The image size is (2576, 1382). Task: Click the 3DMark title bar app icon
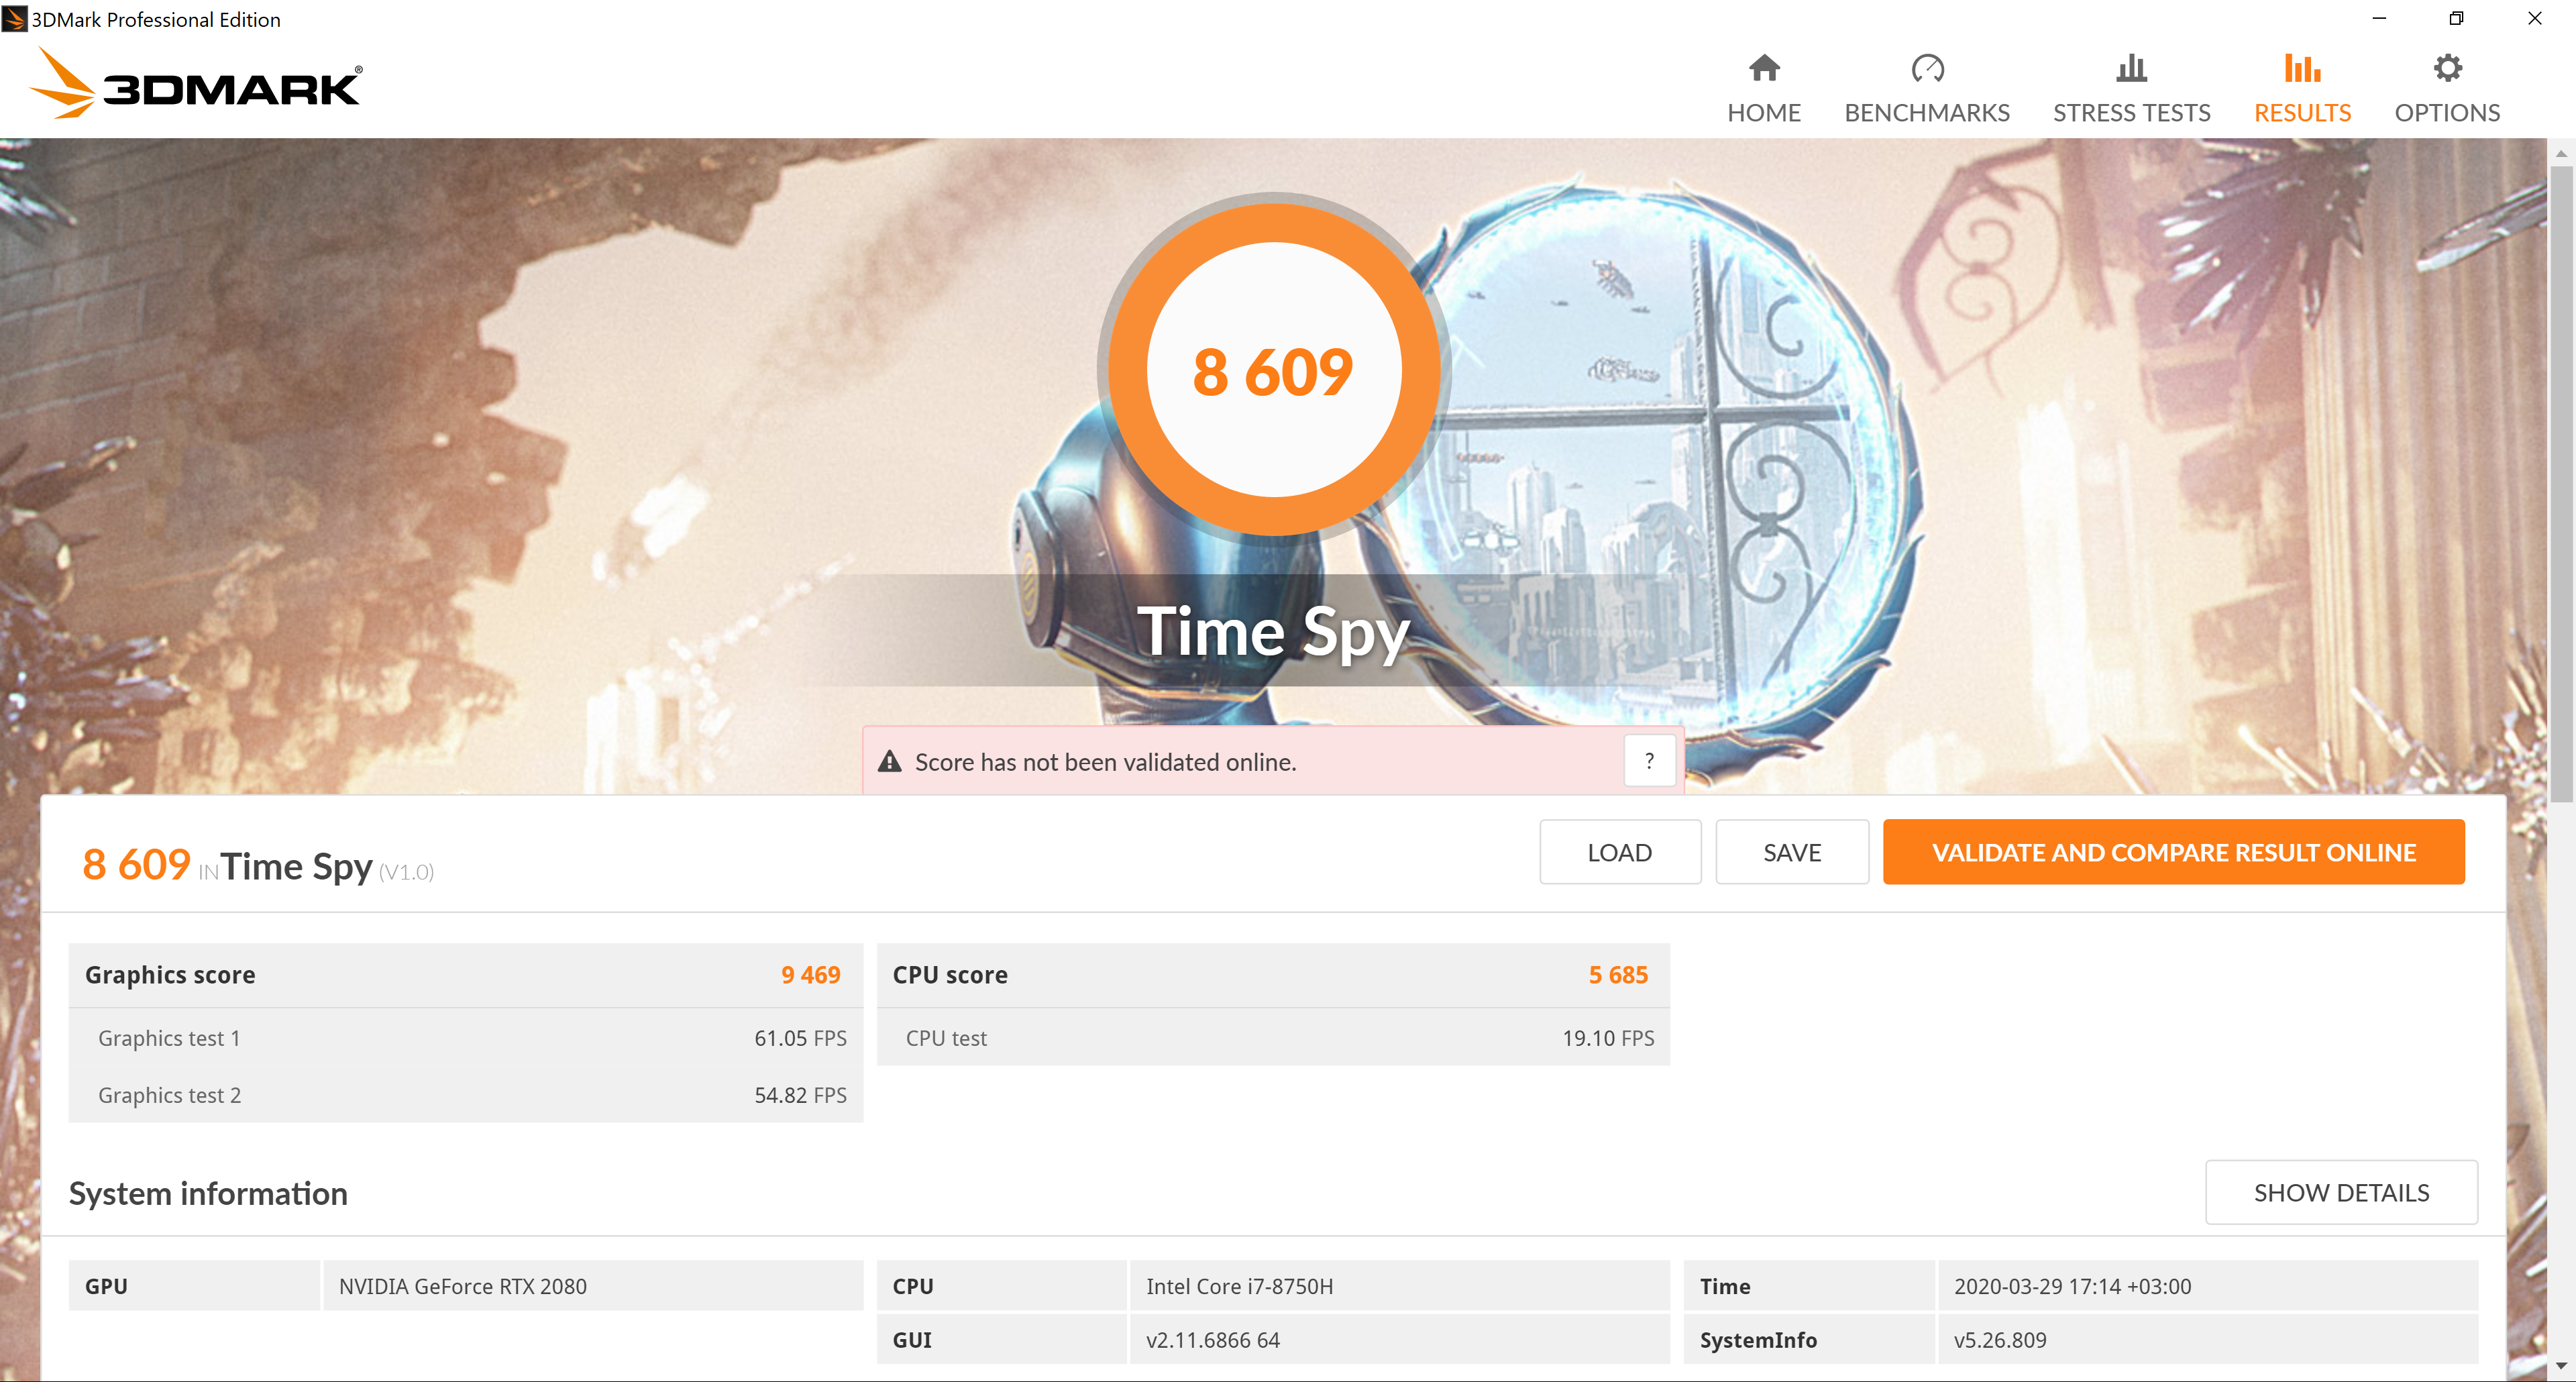click(x=14, y=19)
